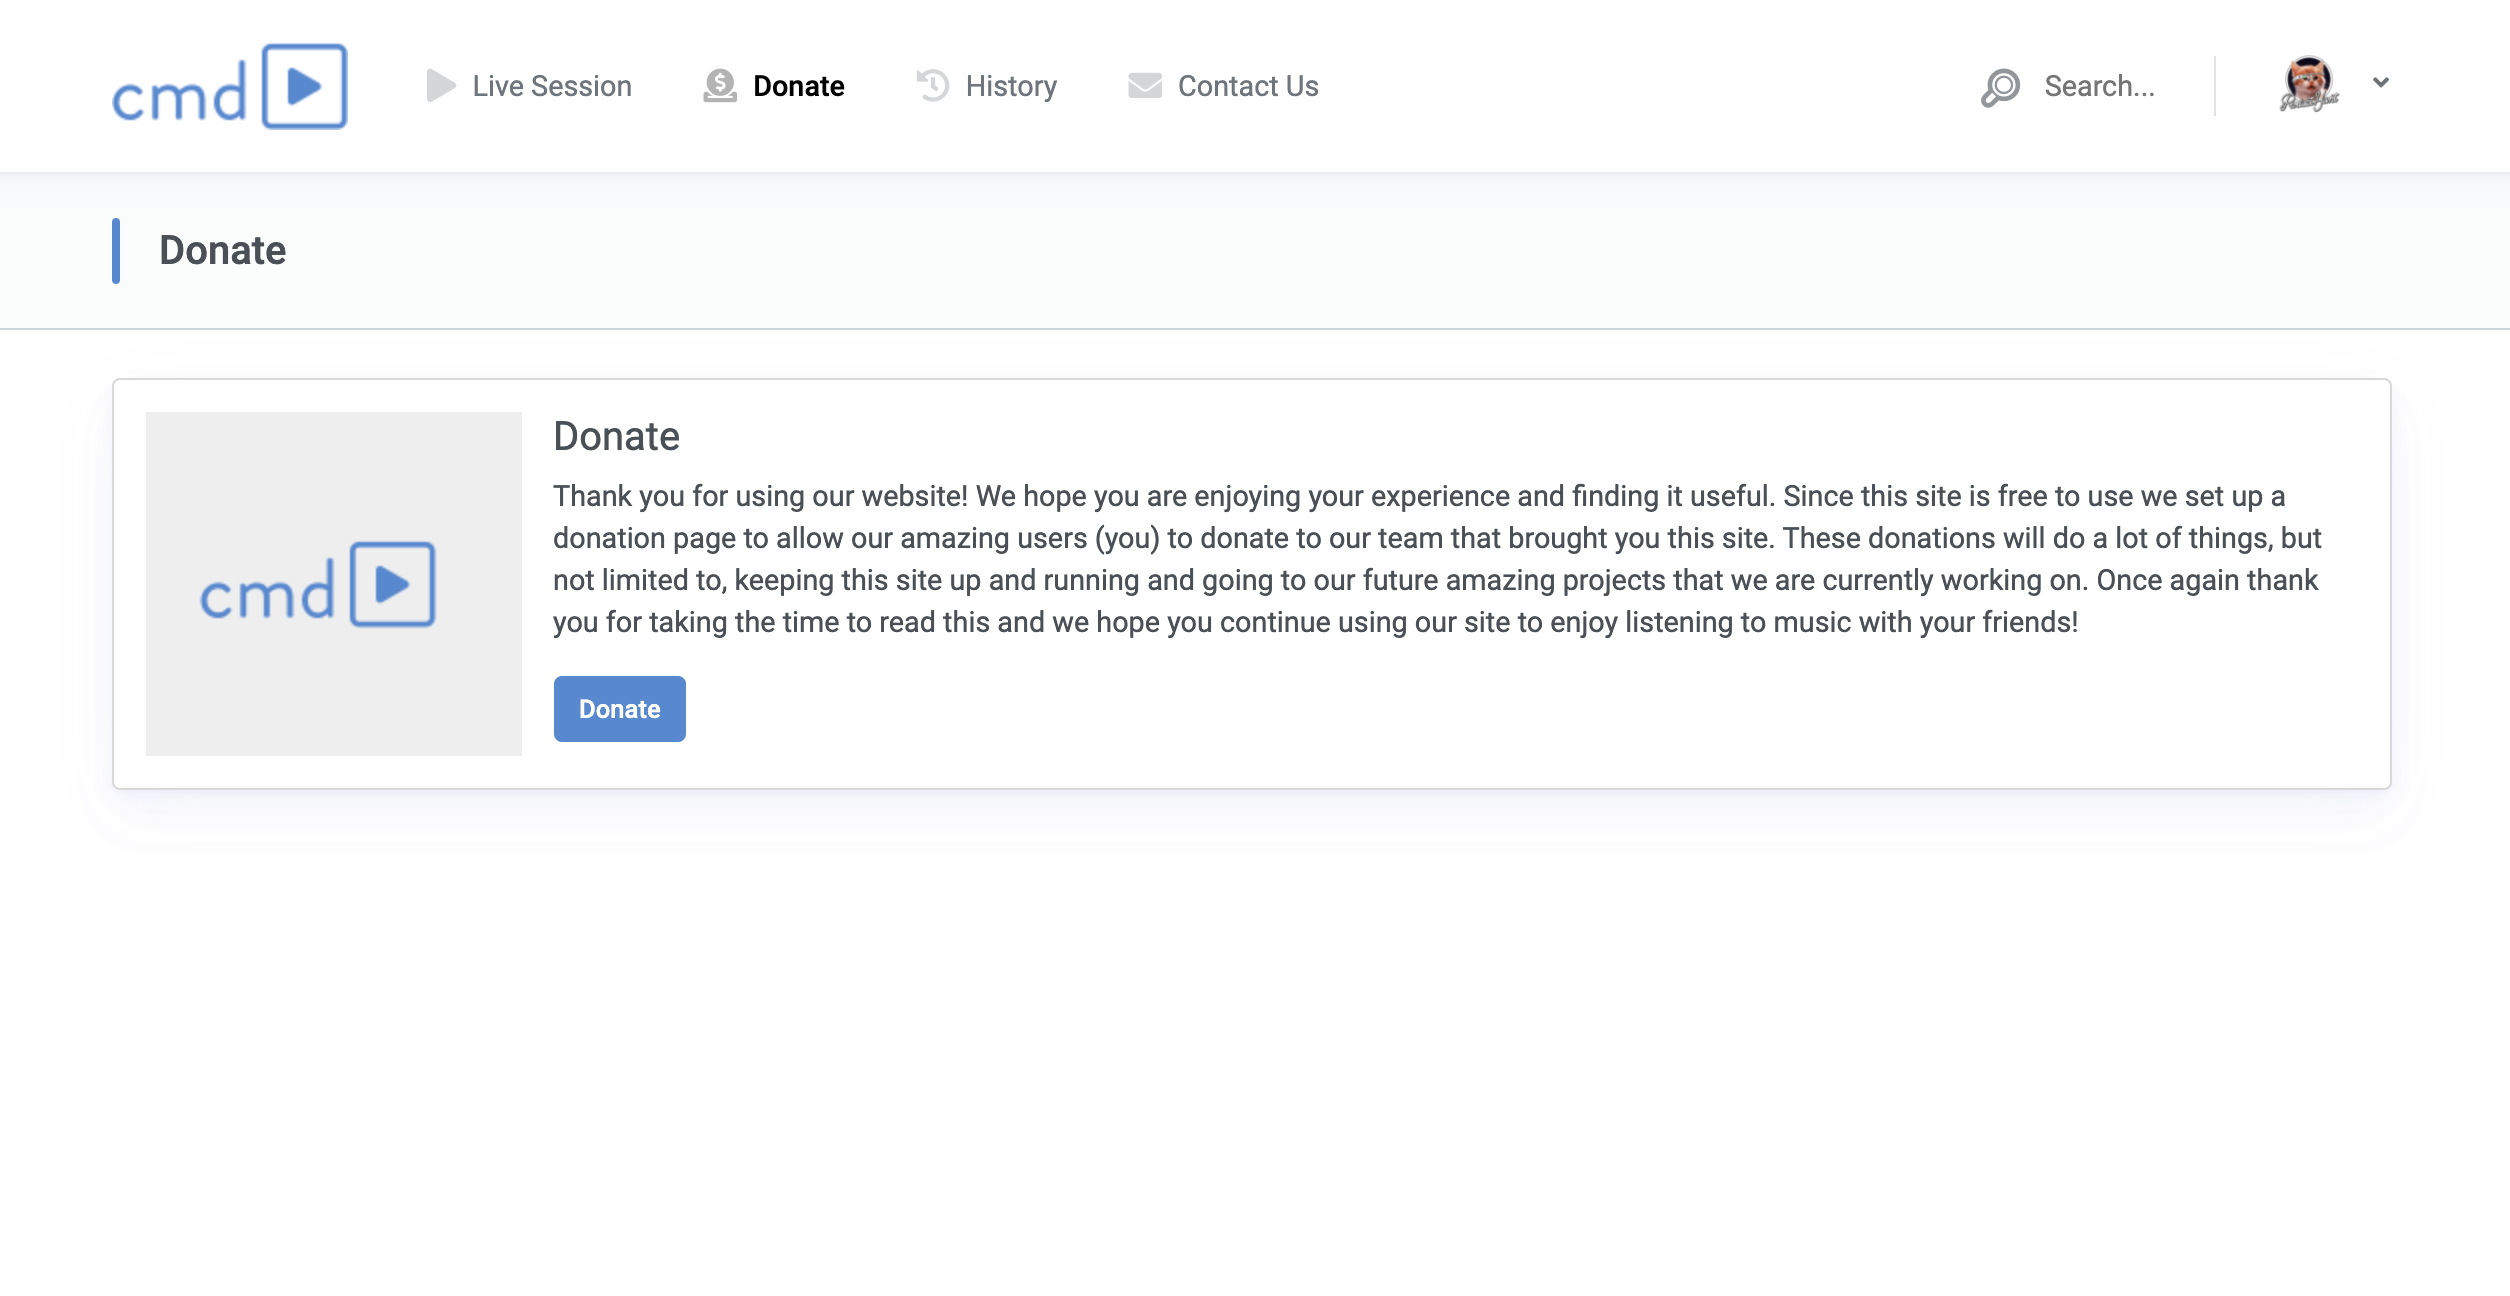This screenshot has width=2510, height=1296.
Task: Click the History clock icon
Action: (933, 86)
